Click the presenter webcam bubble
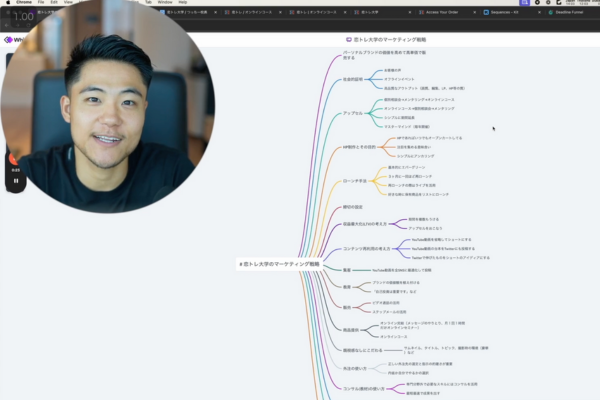Screen dimensions: 600x400 (108, 106)
